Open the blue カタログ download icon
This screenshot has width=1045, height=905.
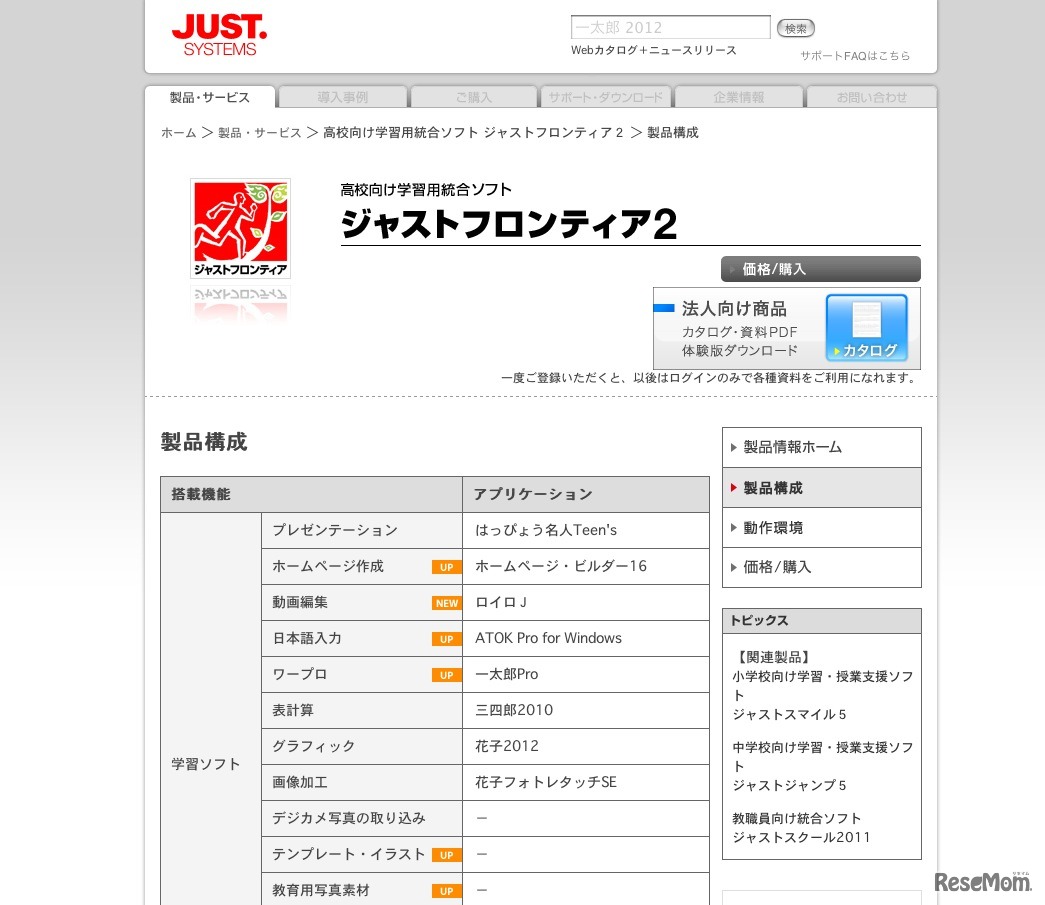pyautogui.click(x=866, y=325)
